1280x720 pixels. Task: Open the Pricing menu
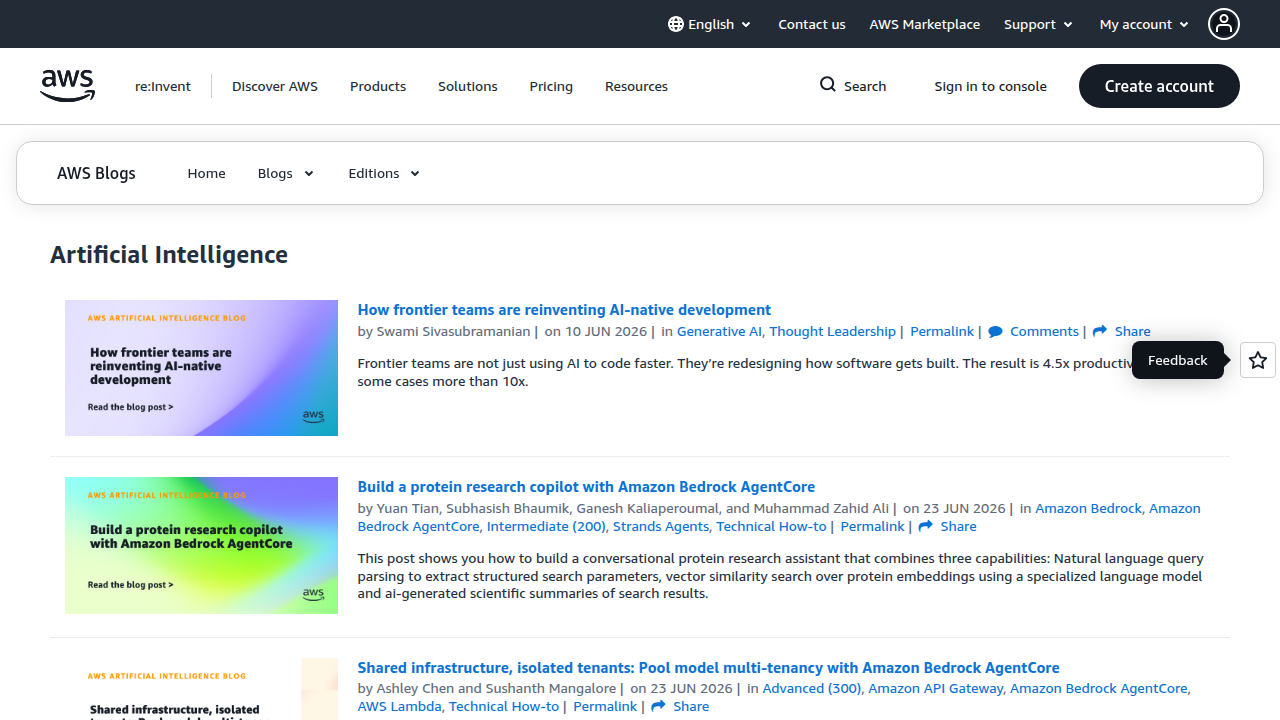click(551, 86)
